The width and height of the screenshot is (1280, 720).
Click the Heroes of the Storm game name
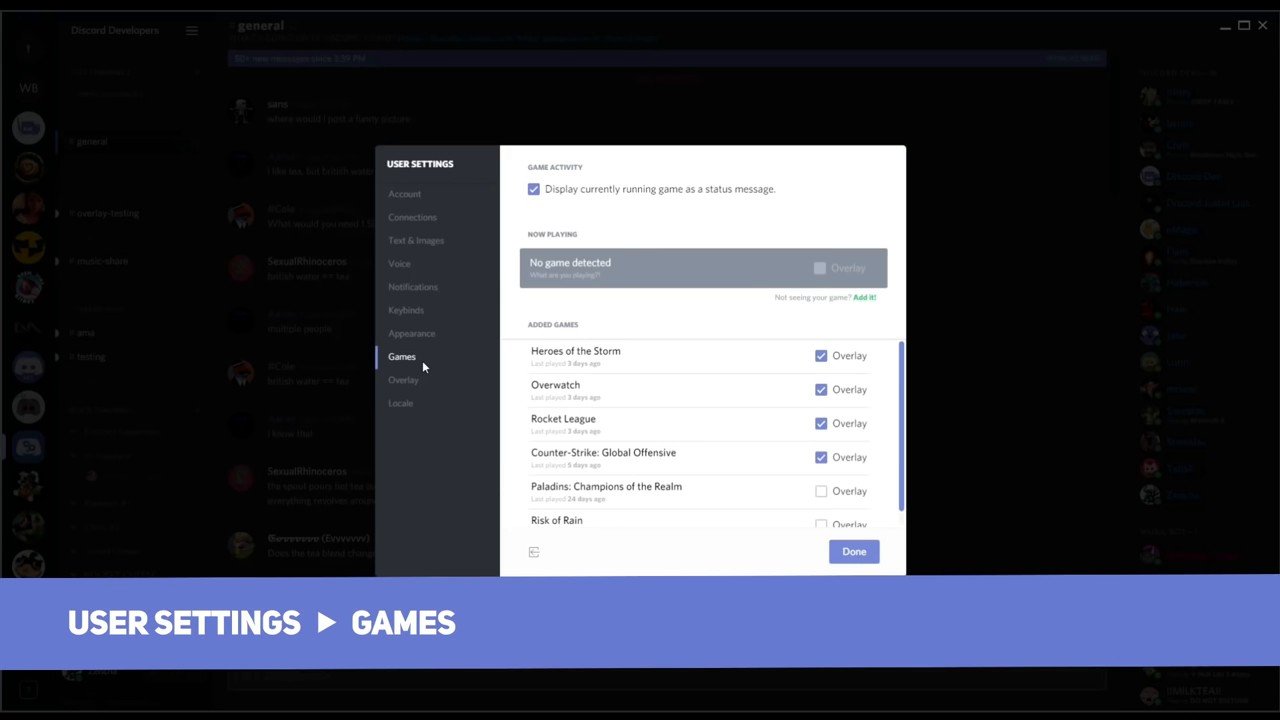pos(576,351)
